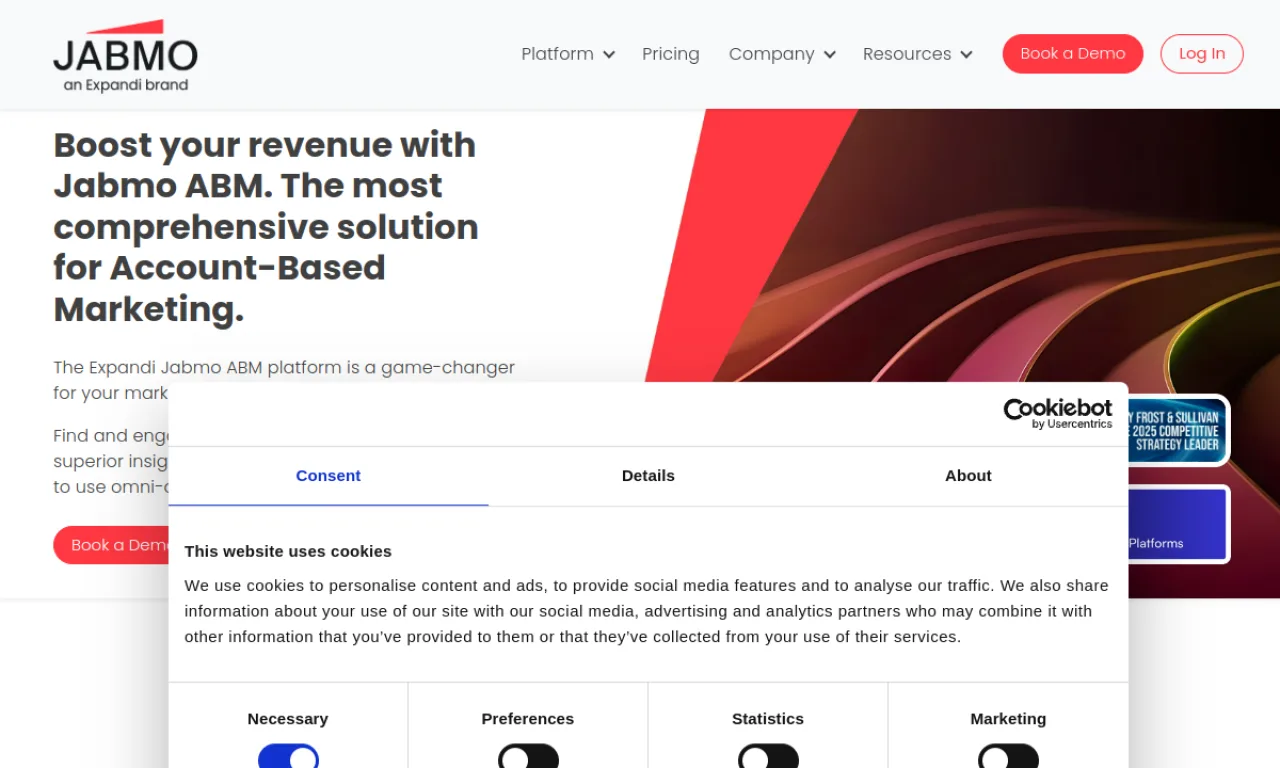Expand the Resources menu chevron
This screenshot has height=768, width=1280.
point(966,55)
